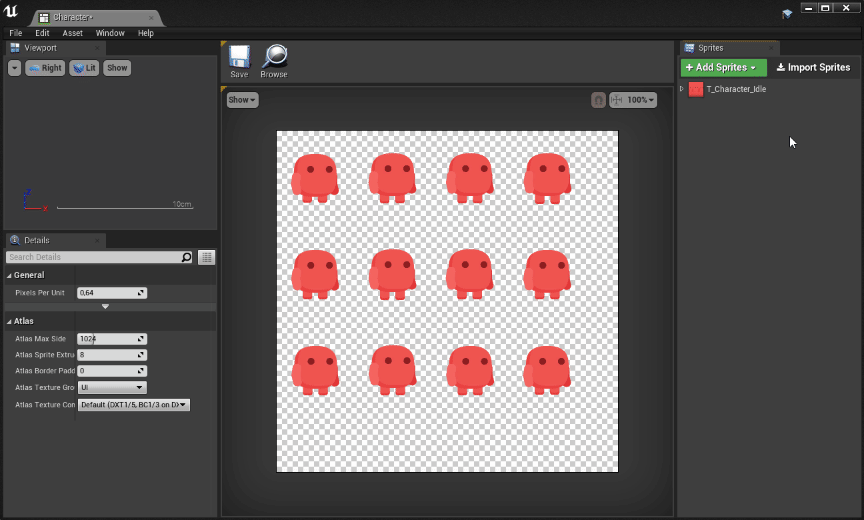Viewport: 864px width, 520px height.
Task: Click the viewport axis gizmo
Action: coord(35,201)
